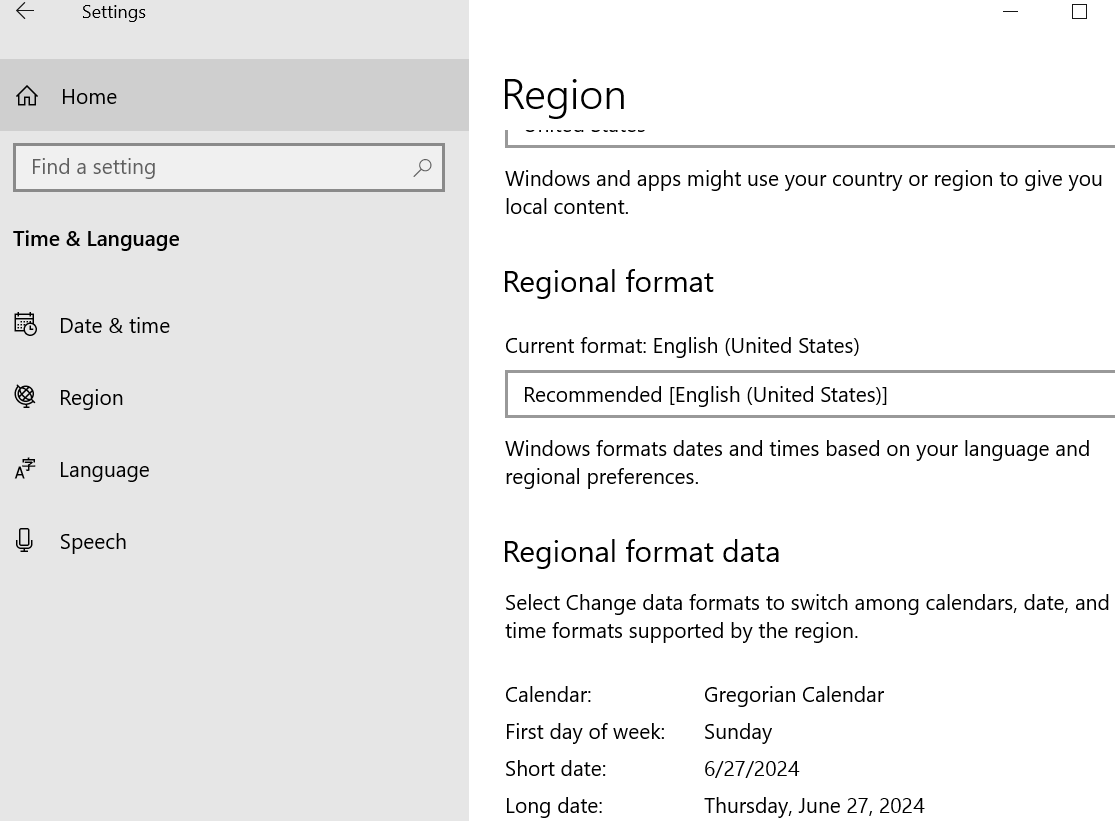
Task: Click the search magnifier in Find a setting
Action: [x=422, y=167]
